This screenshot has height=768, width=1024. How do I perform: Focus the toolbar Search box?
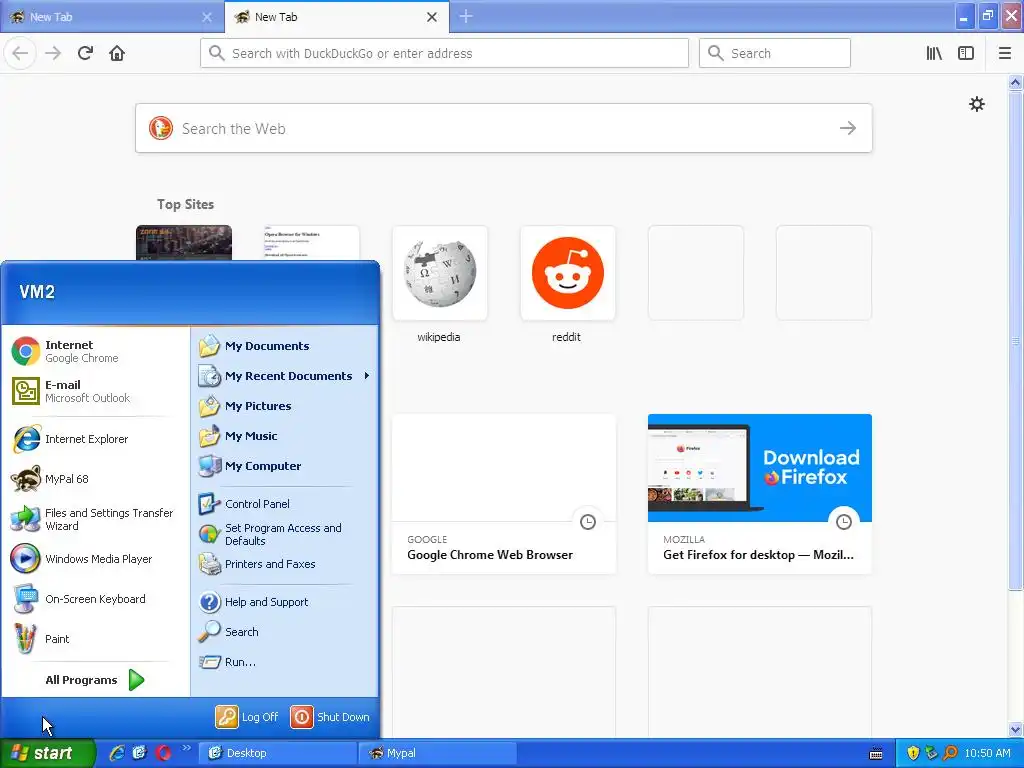(x=775, y=53)
